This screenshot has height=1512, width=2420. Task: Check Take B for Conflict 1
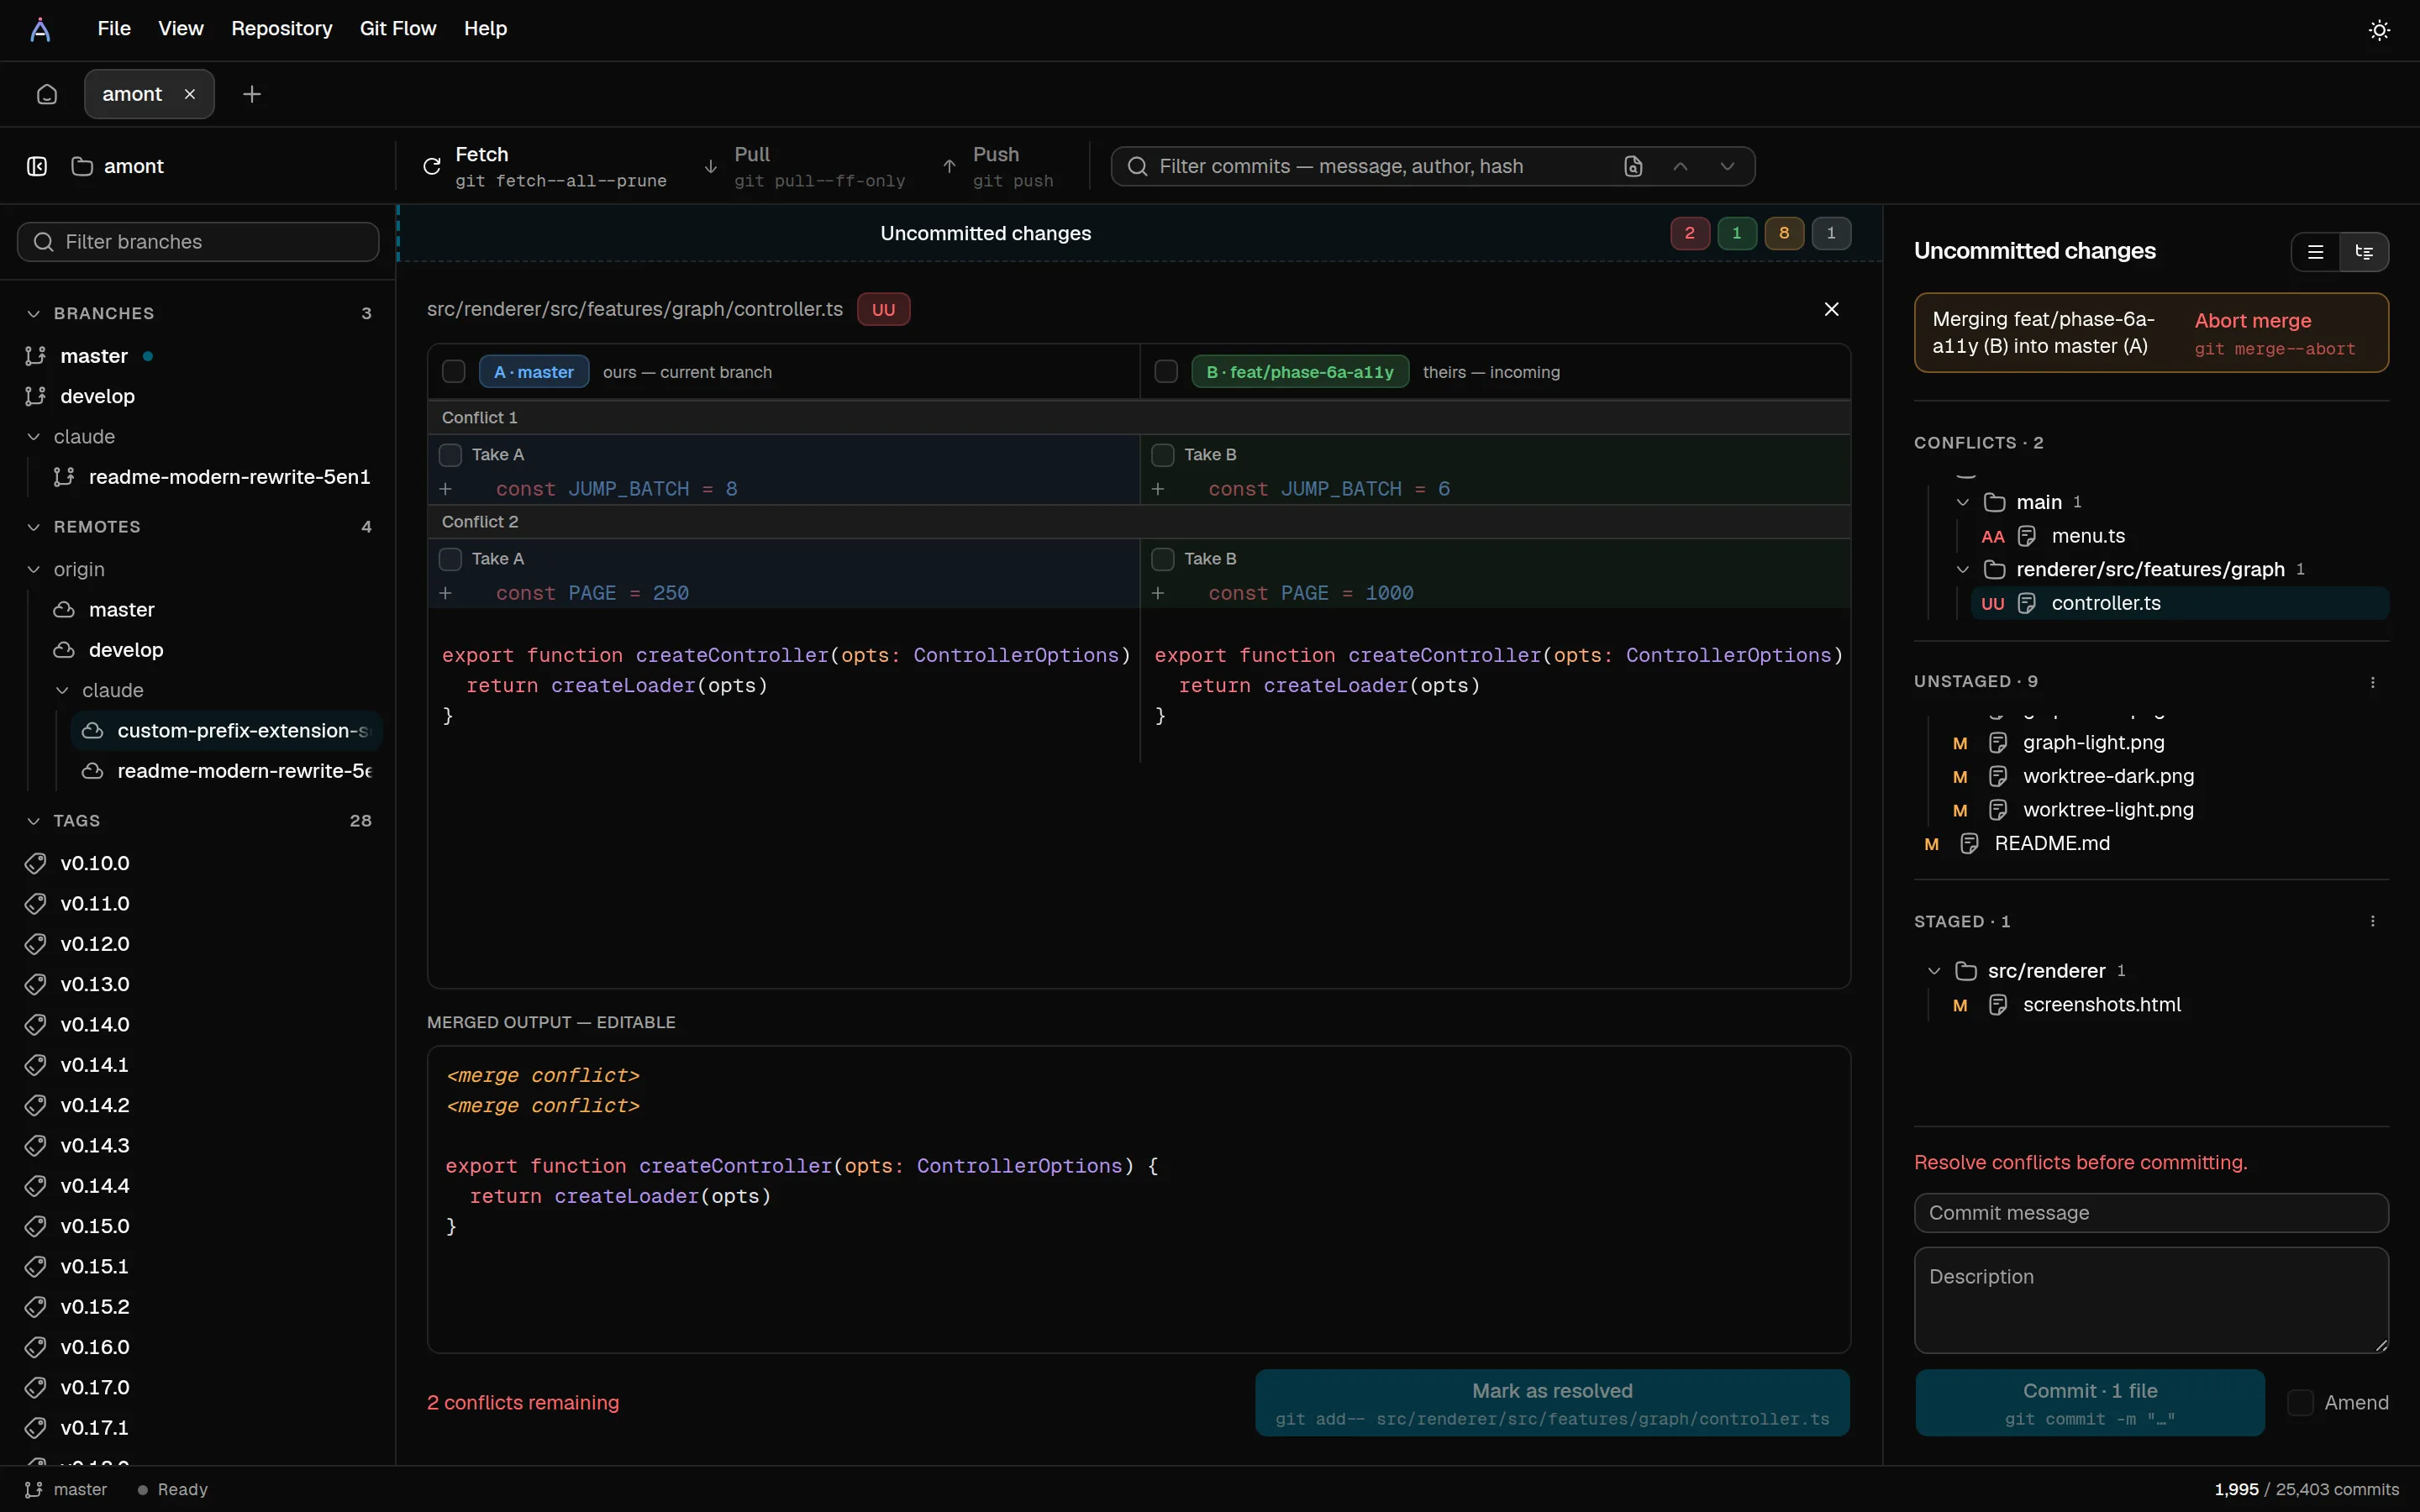[1163, 455]
